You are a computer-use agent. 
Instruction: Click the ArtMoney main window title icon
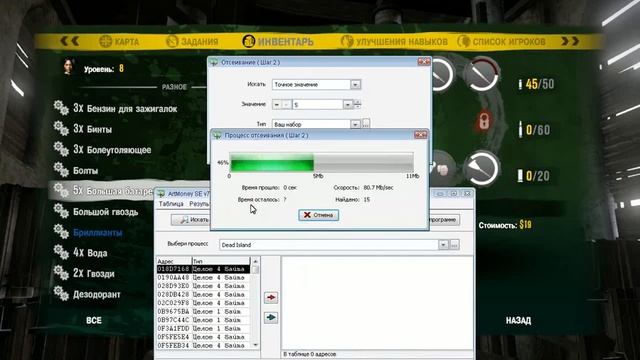coord(161,193)
